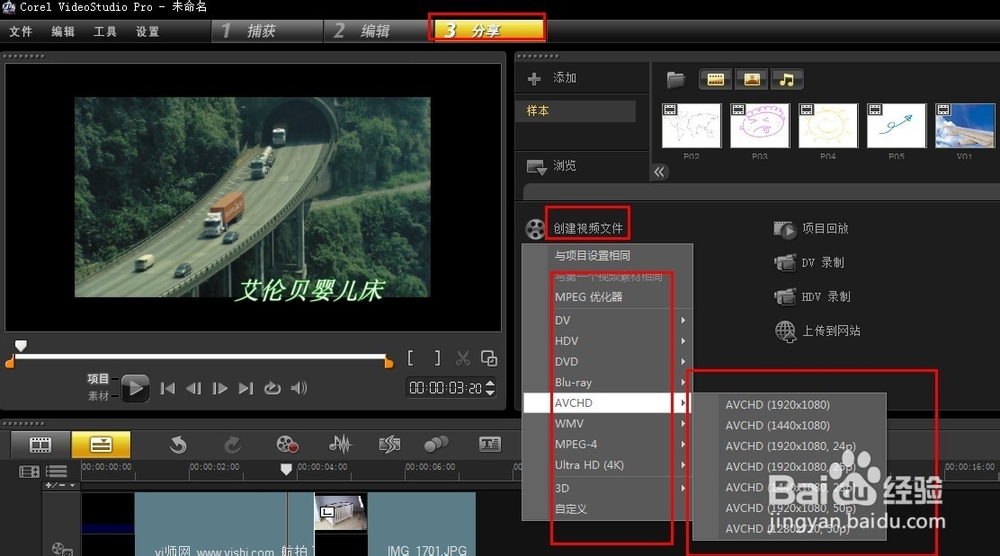
Task: Click the 添加 library folder button
Action: pos(552,78)
